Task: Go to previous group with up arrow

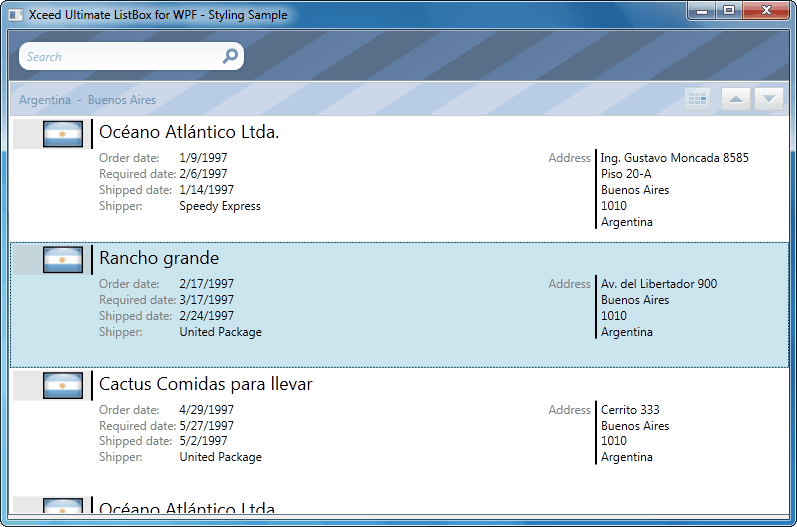Action: tap(735, 99)
